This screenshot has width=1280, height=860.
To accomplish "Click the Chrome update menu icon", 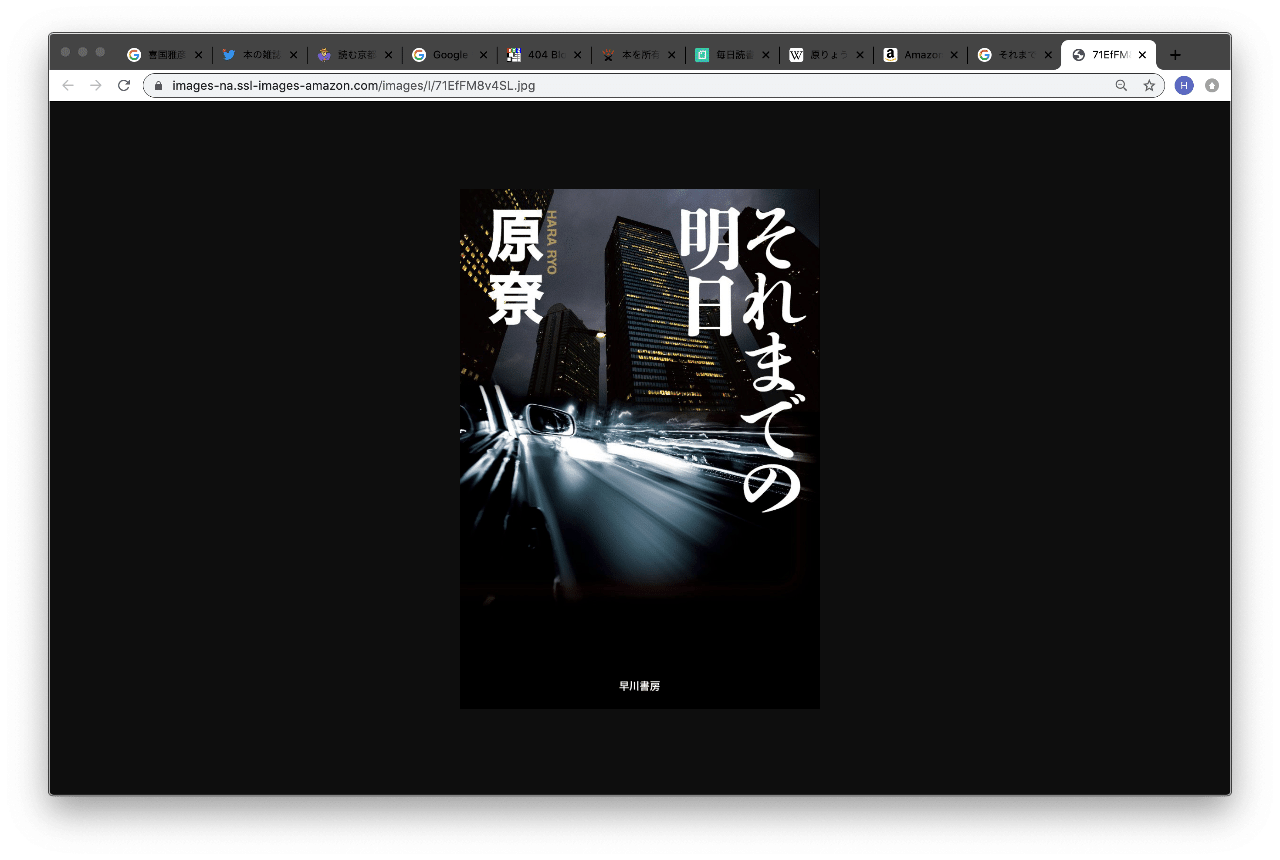I will [x=1212, y=86].
